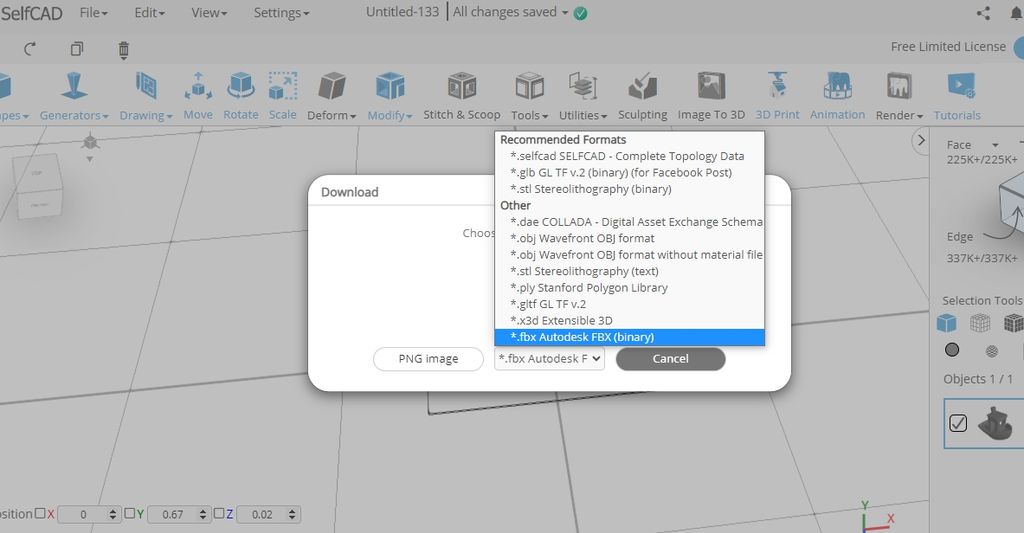
Task: Open the Generators tool
Action: tap(74, 97)
